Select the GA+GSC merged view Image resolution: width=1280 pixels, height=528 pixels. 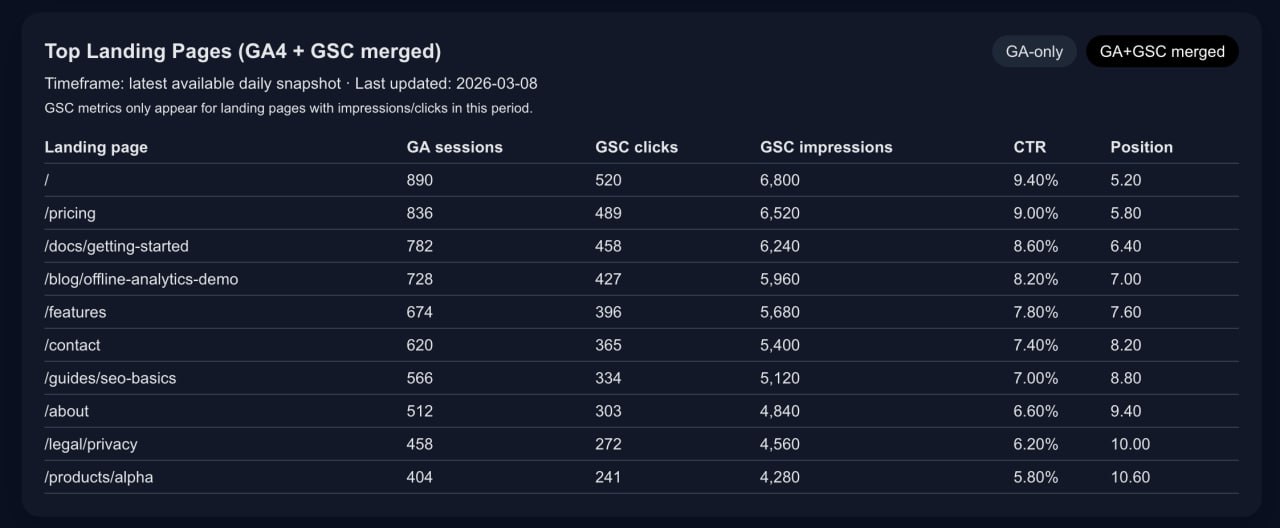pyautogui.click(x=1162, y=51)
